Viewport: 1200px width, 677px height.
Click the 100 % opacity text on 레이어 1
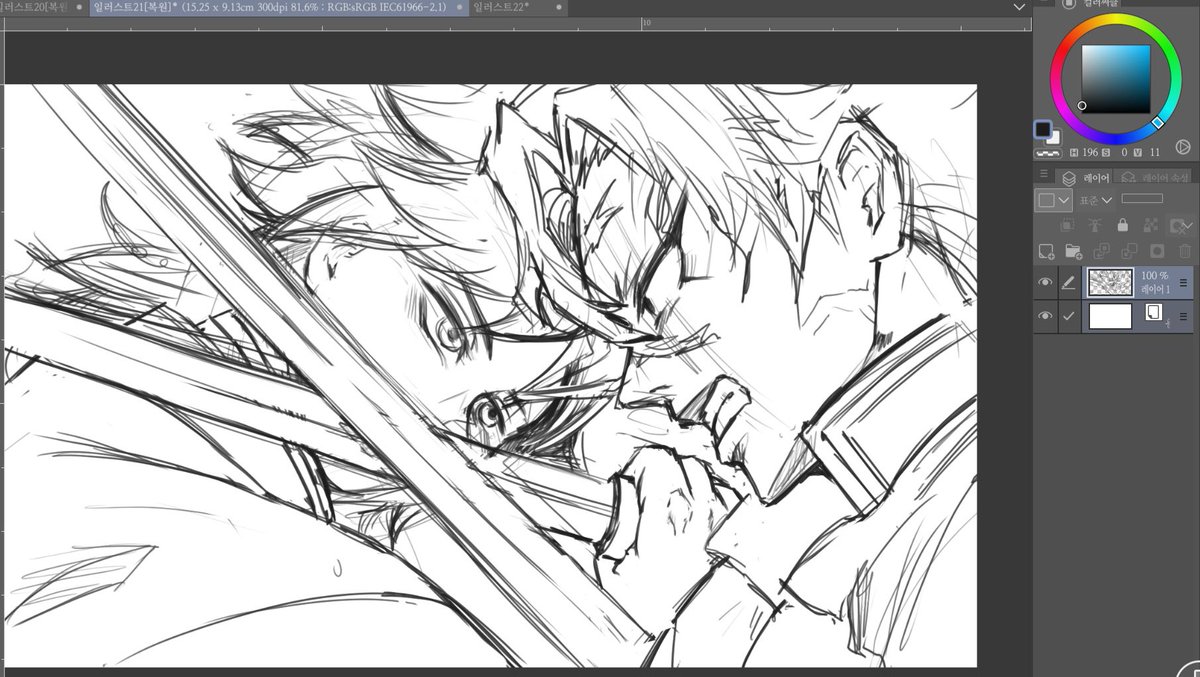1155,275
